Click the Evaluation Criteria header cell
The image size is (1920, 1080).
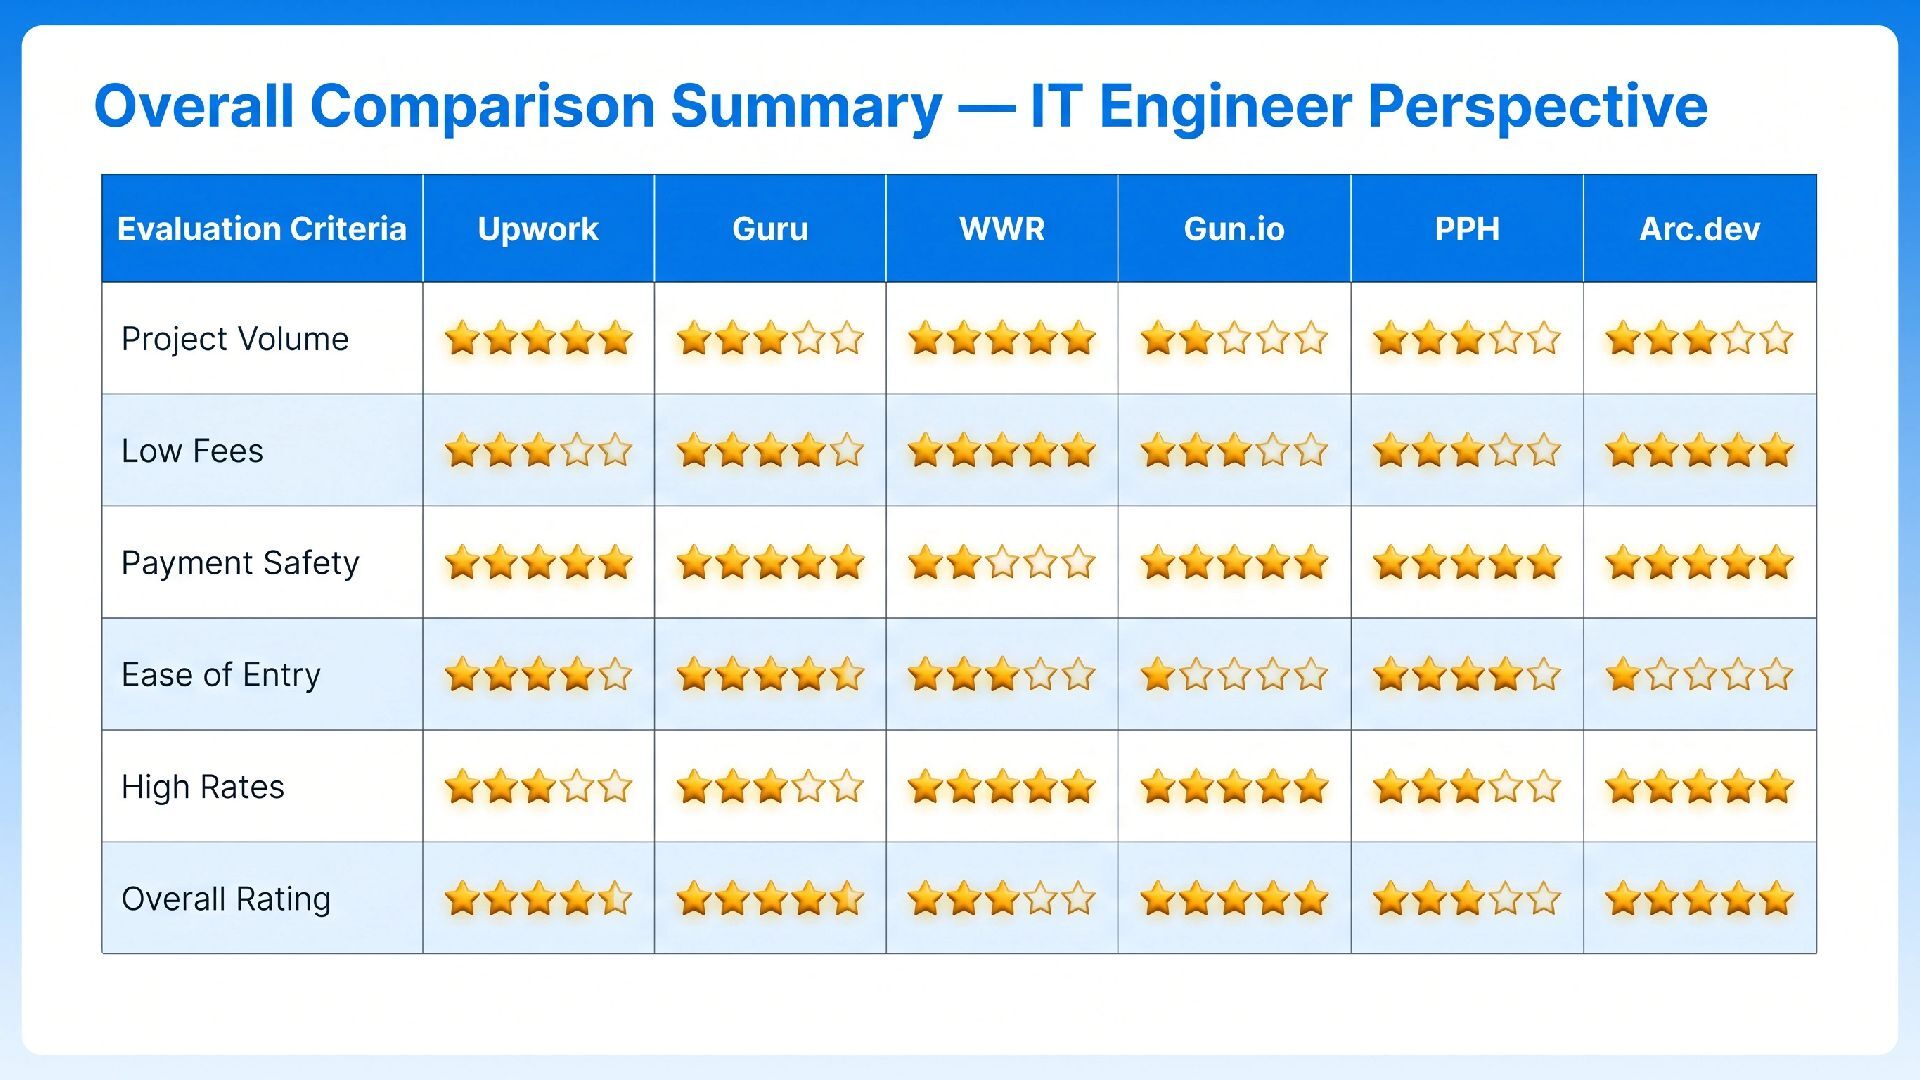262,229
